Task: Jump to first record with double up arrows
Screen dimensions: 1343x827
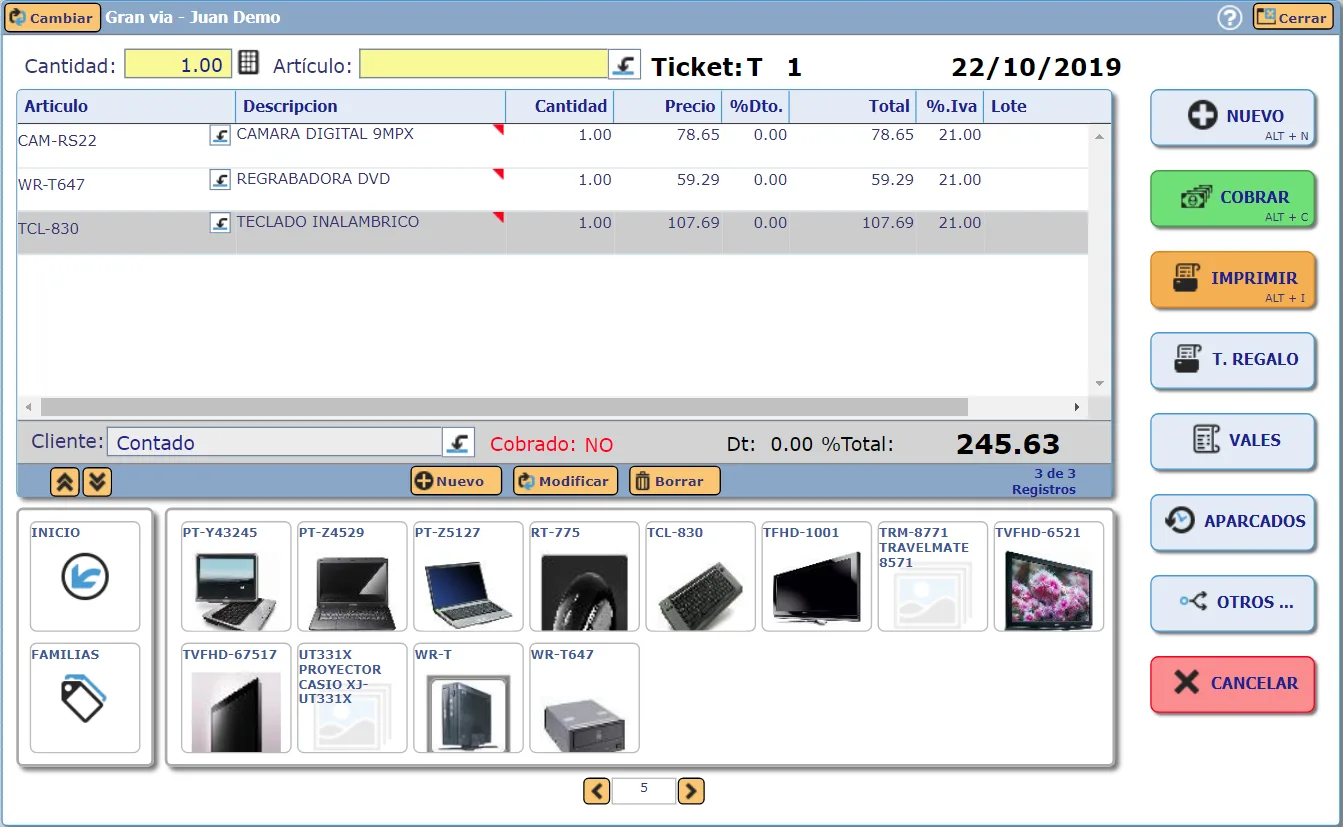Action: coord(65,482)
